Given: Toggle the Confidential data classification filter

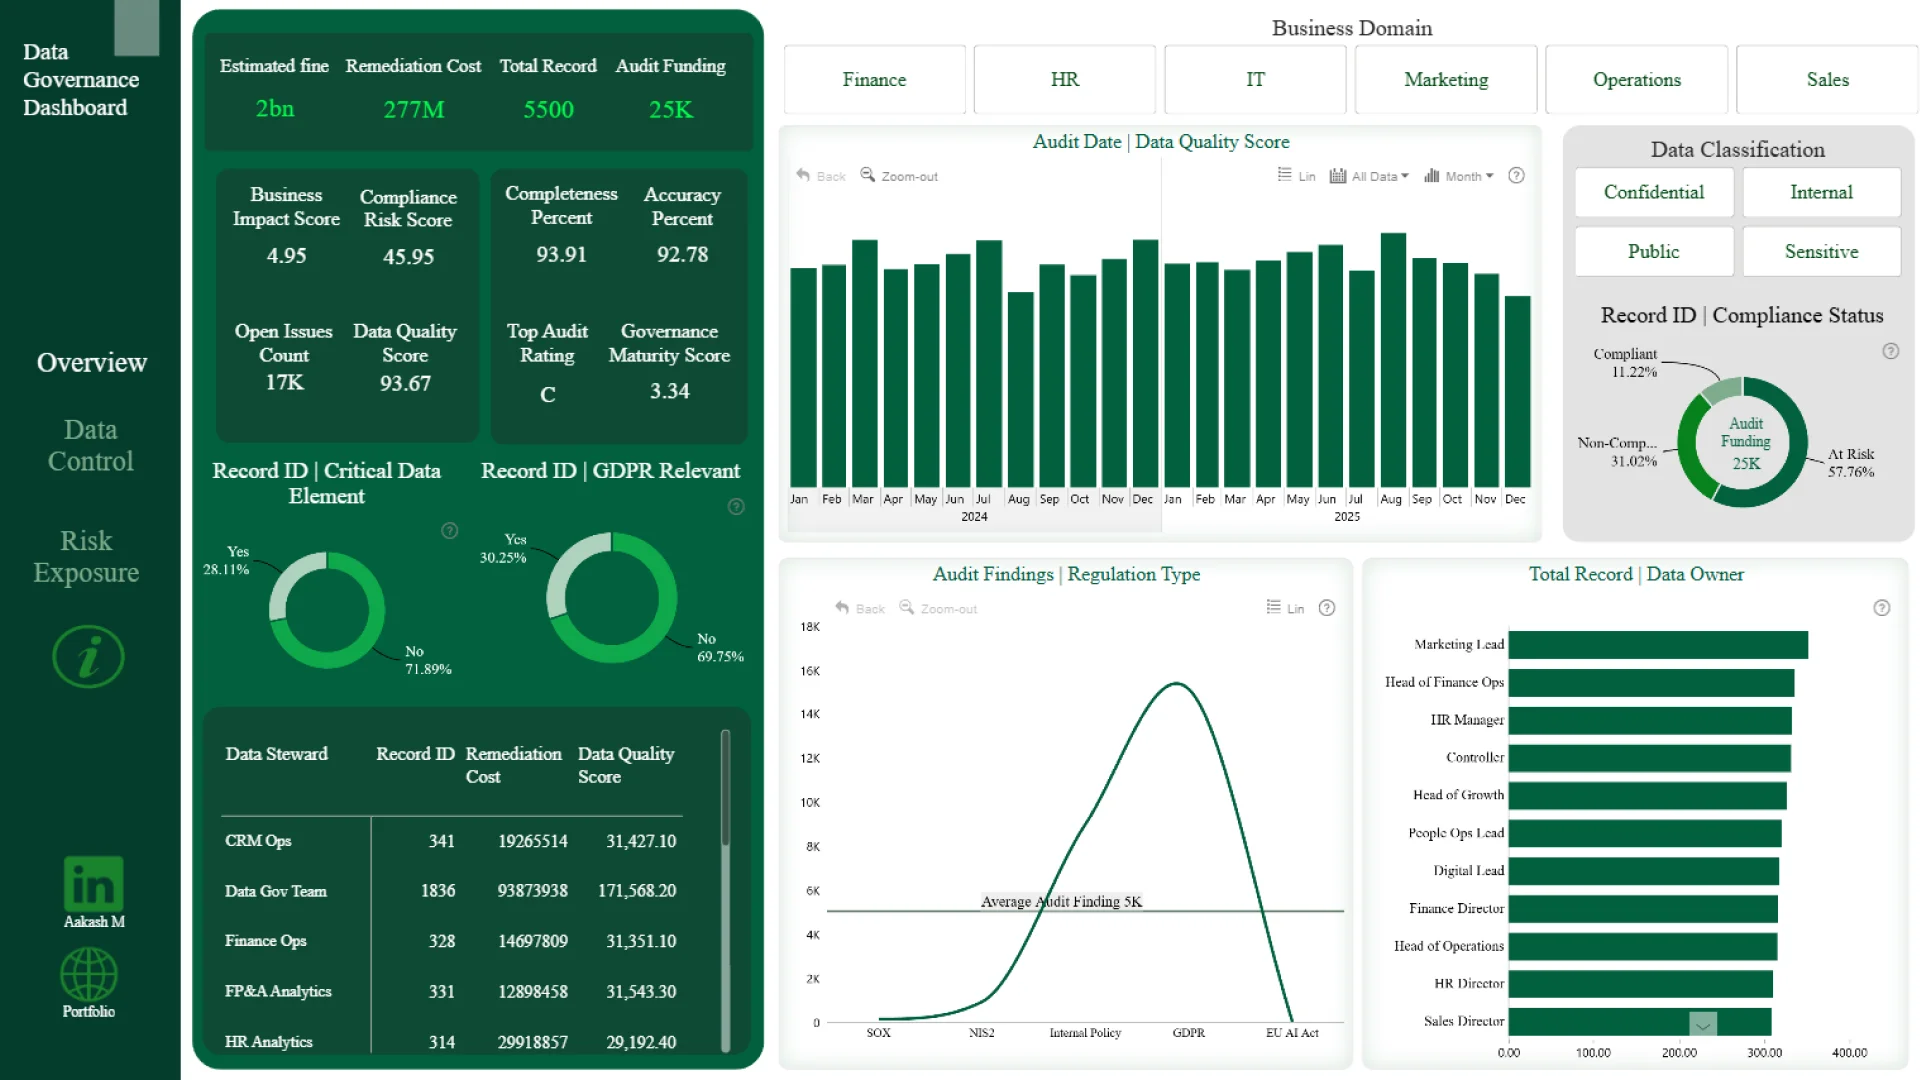Looking at the screenshot, I should pyautogui.click(x=1653, y=192).
